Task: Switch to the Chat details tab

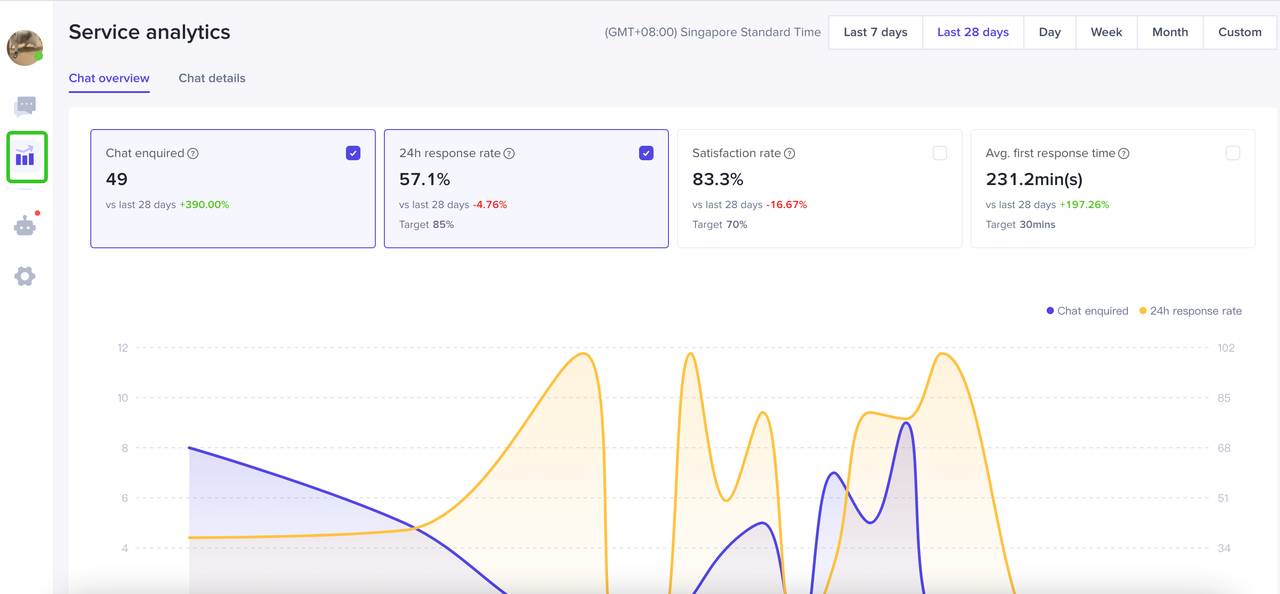Action: (212, 78)
